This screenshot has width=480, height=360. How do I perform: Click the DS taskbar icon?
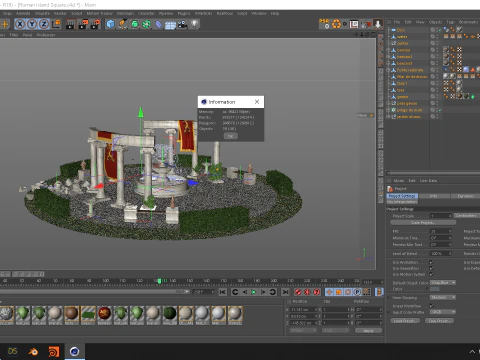(12, 351)
